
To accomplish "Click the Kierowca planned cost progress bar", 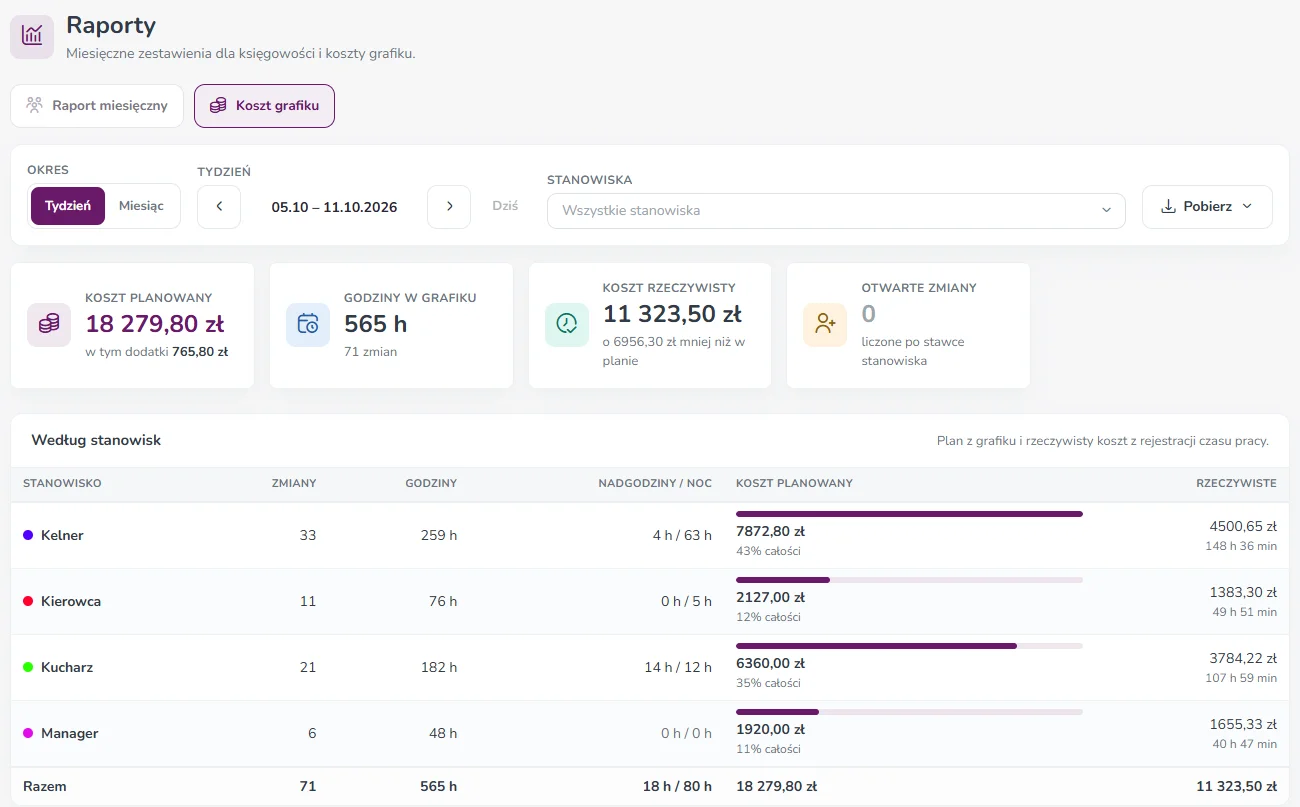I will tap(909, 580).
